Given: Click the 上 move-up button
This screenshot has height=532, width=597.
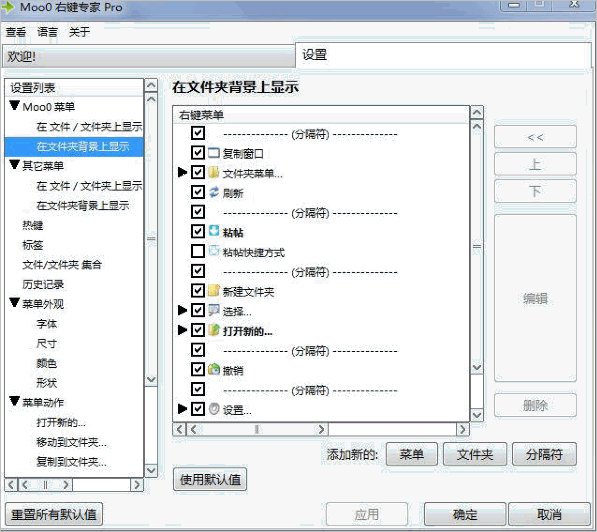Looking at the screenshot, I should (535, 164).
